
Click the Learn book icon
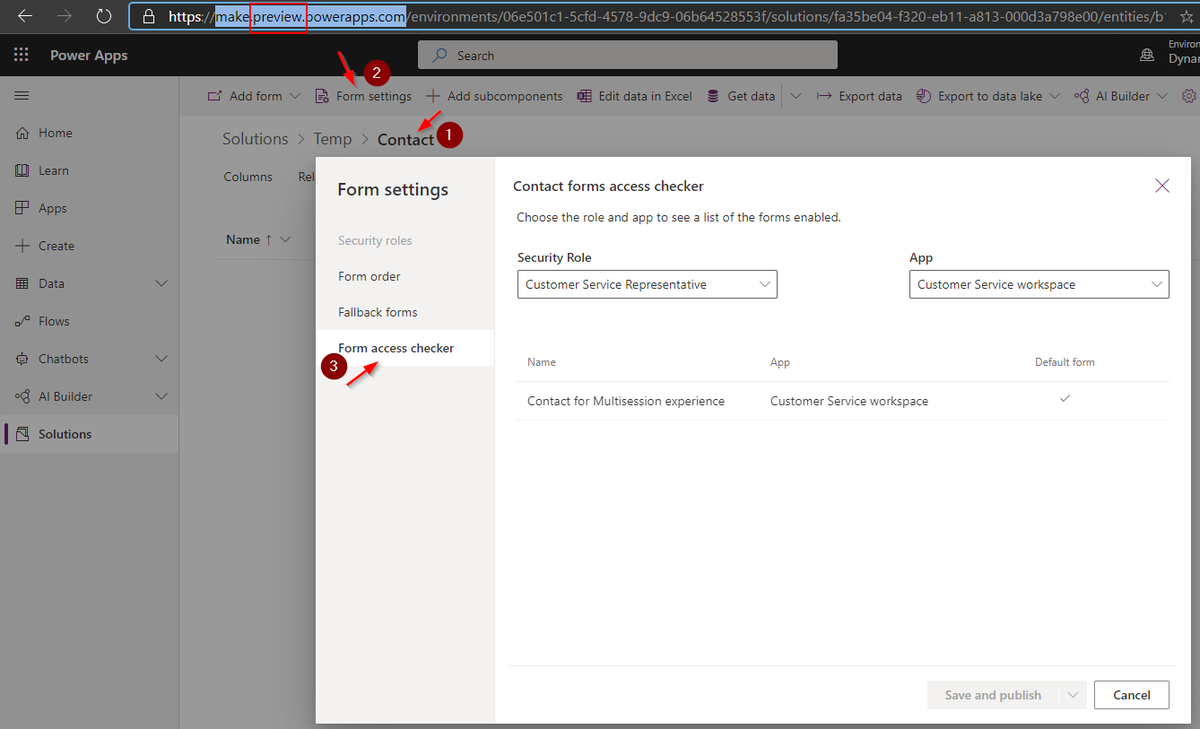[x=22, y=171]
